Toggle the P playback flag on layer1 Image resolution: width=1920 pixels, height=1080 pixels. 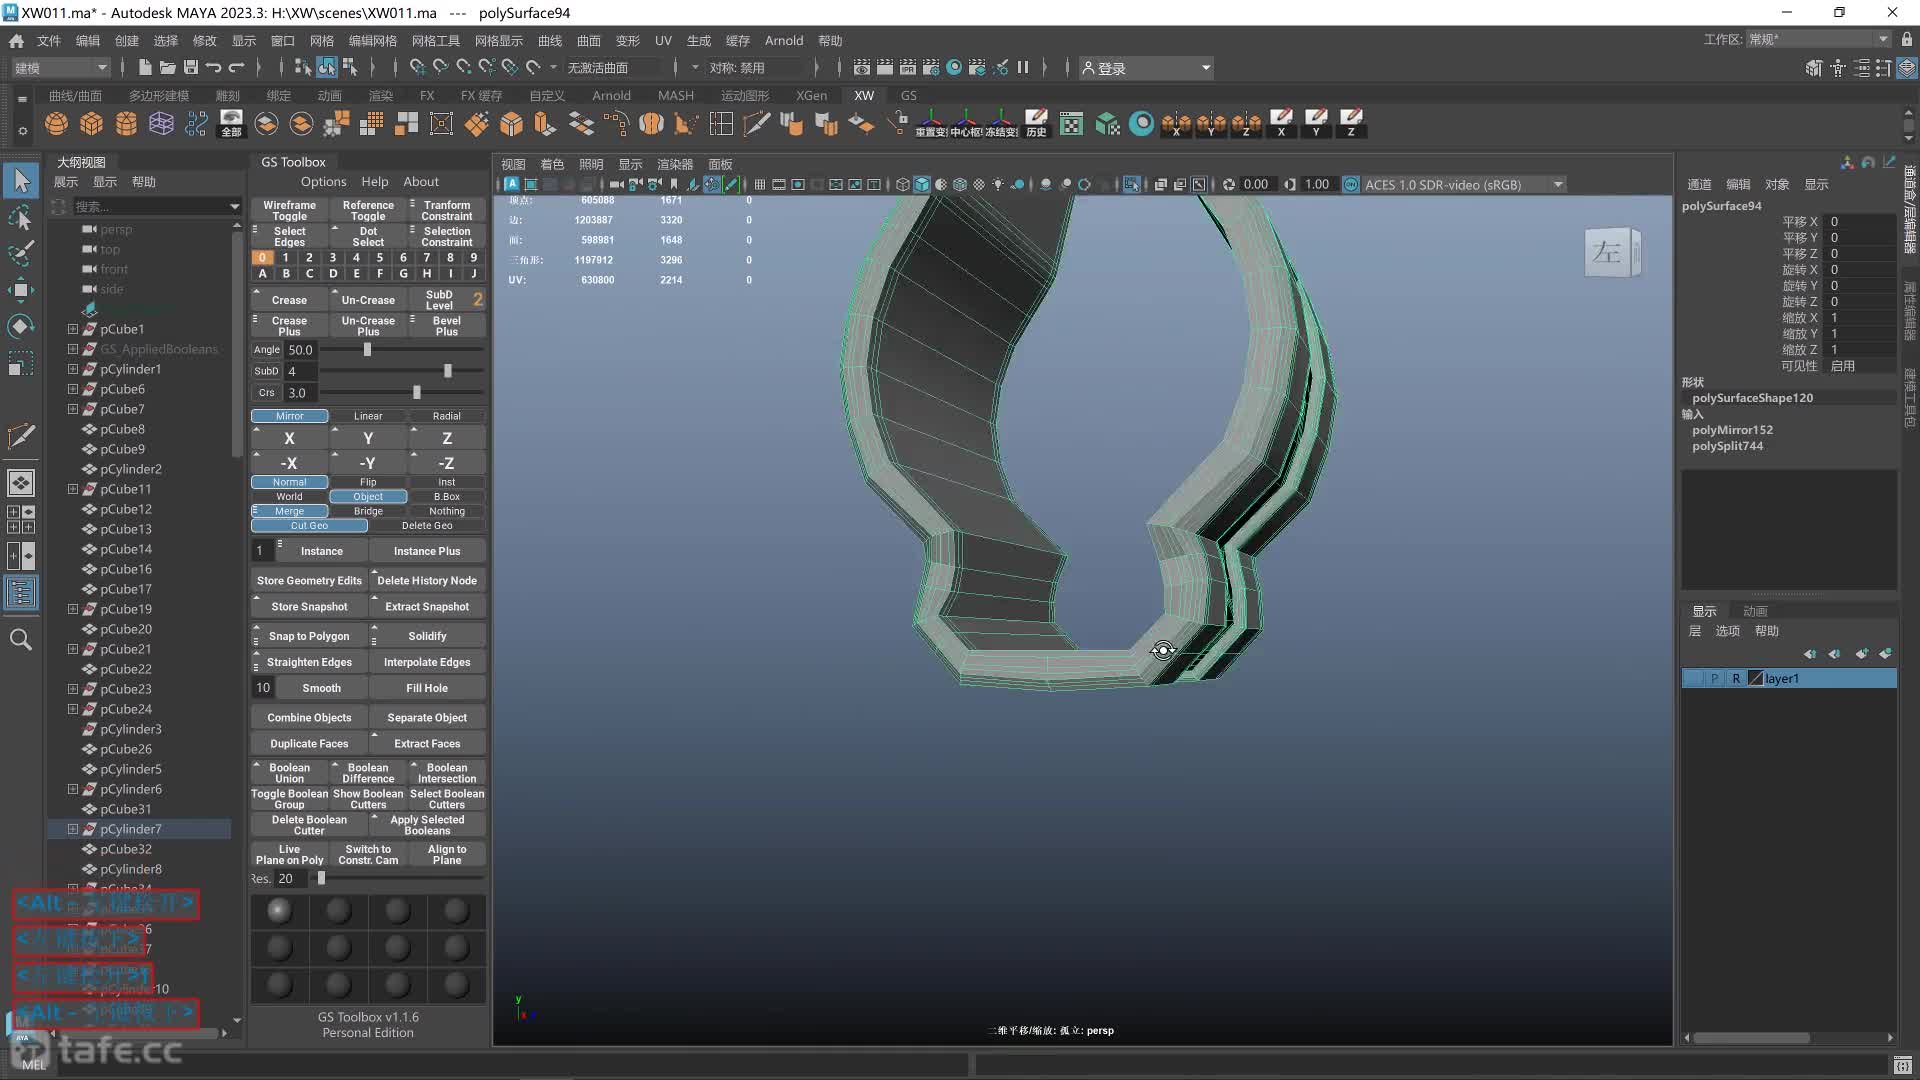(x=1714, y=678)
